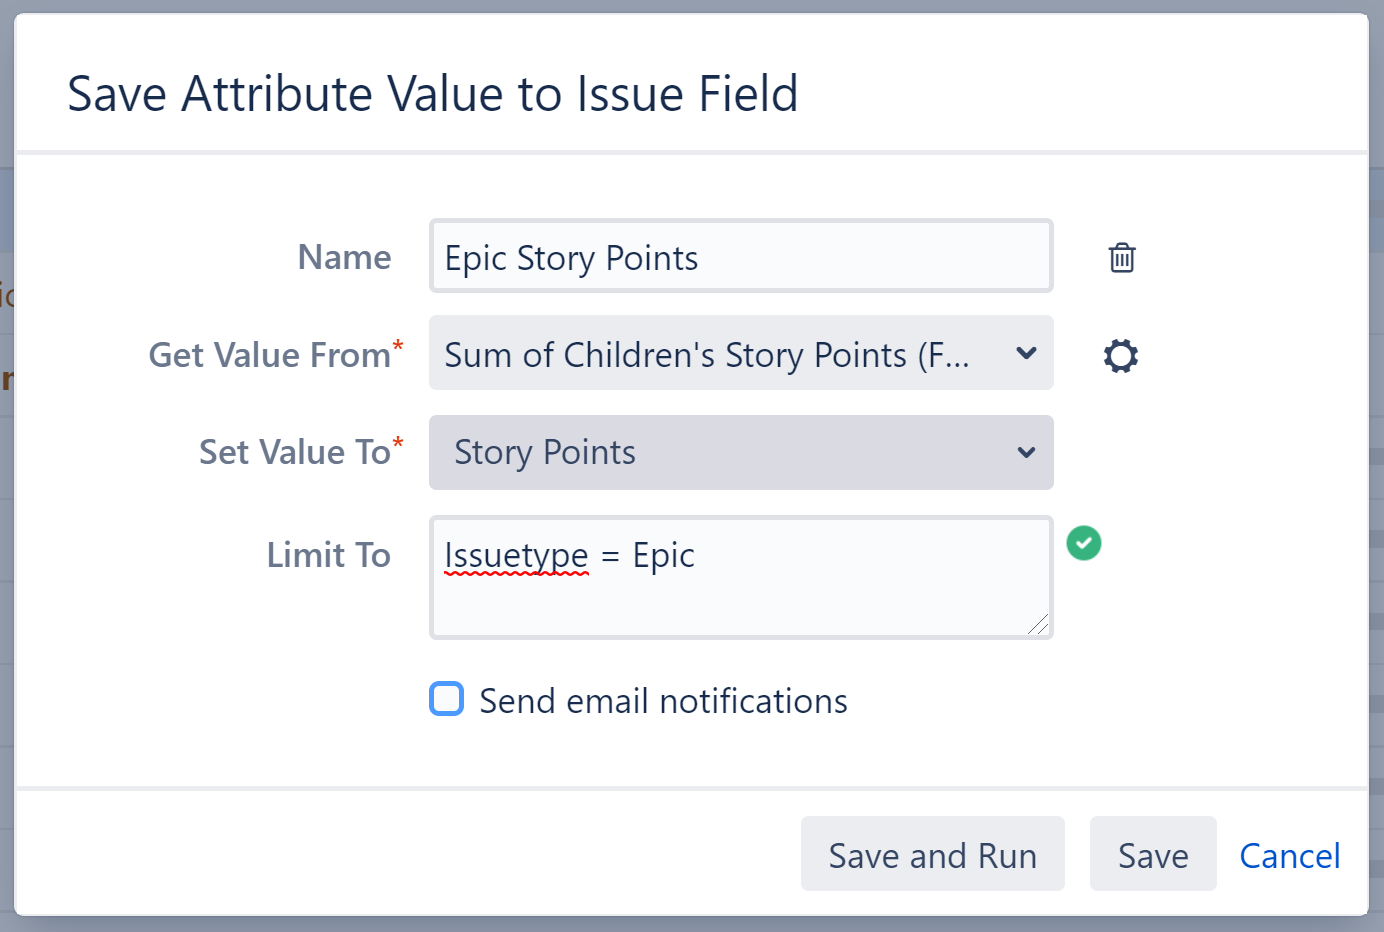
Task: Click the 'Send email notifications' label text
Action: coord(663,701)
